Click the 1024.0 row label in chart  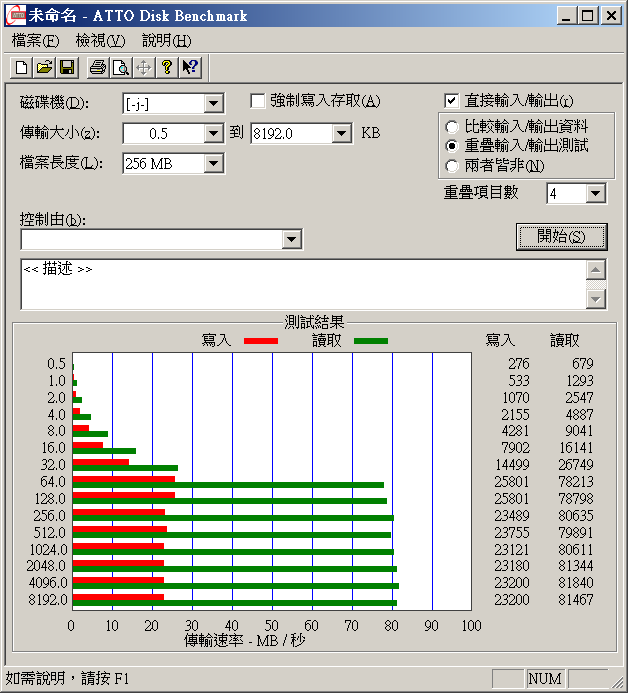[48, 550]
